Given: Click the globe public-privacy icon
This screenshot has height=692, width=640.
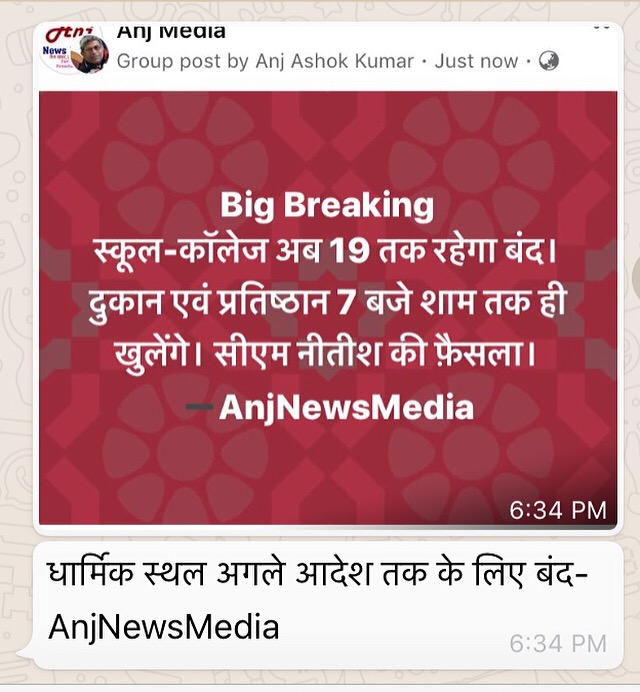Looking at the screenshot, I should click(549, 61).
